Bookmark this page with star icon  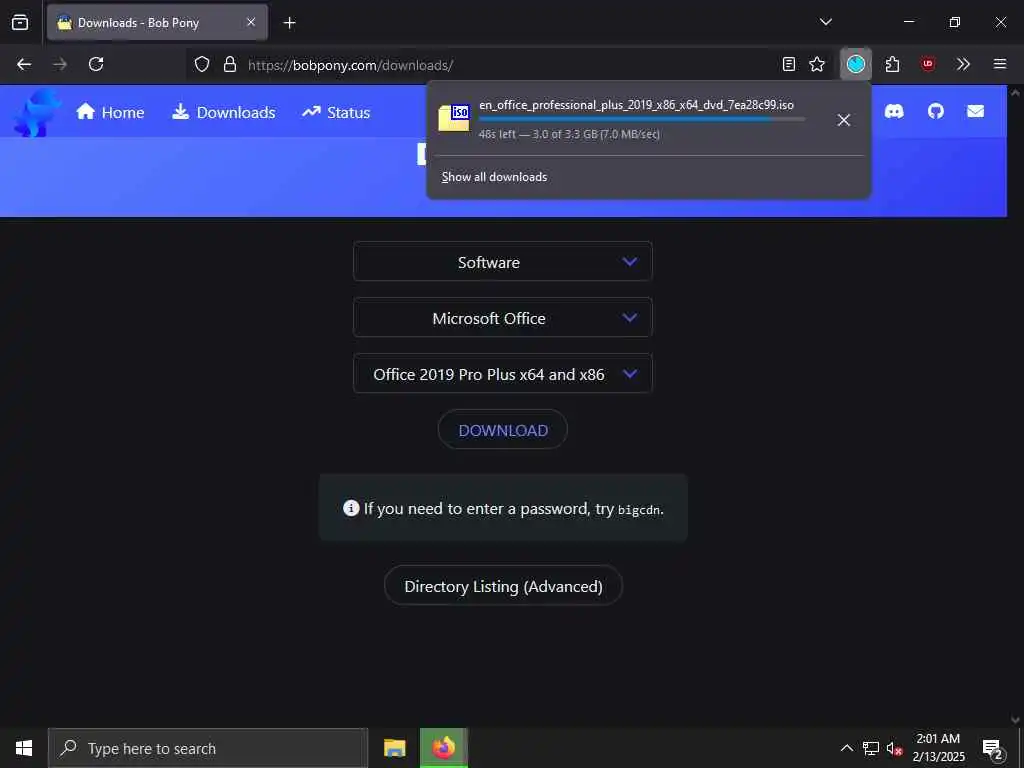tap(817, 64)
